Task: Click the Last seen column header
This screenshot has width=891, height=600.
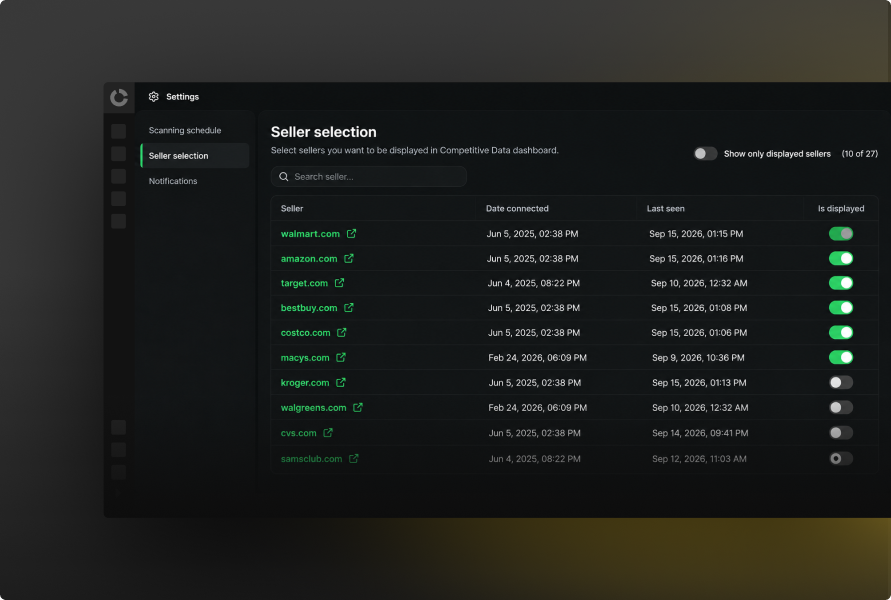Action: [x=665, y=209]
